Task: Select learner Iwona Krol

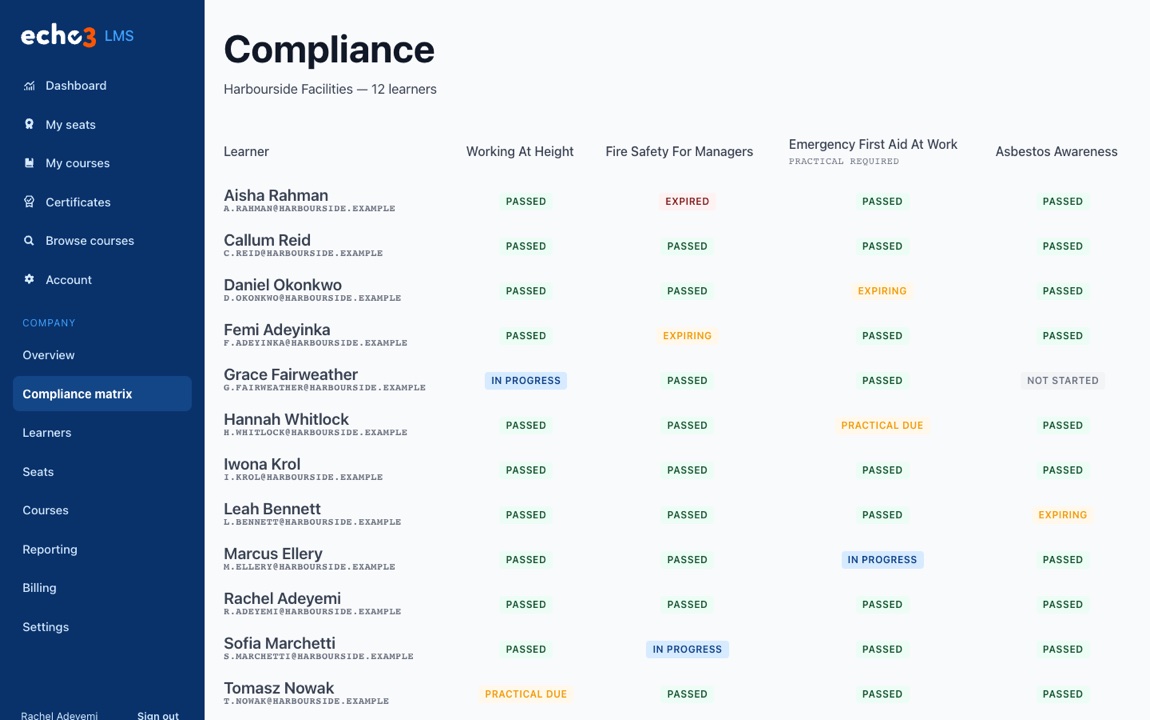Action: point(262,464)
